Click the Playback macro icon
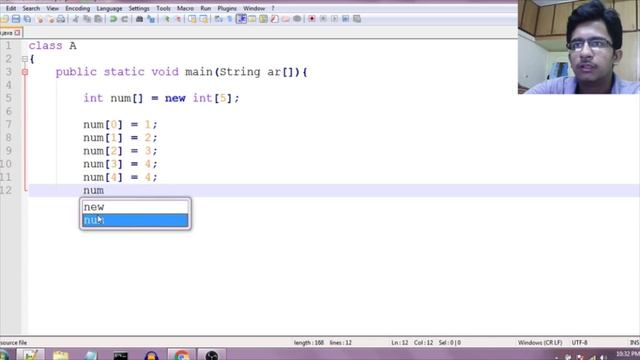Image resolution: width=640 pixels, height=360 pixels. tap(334, 19)
